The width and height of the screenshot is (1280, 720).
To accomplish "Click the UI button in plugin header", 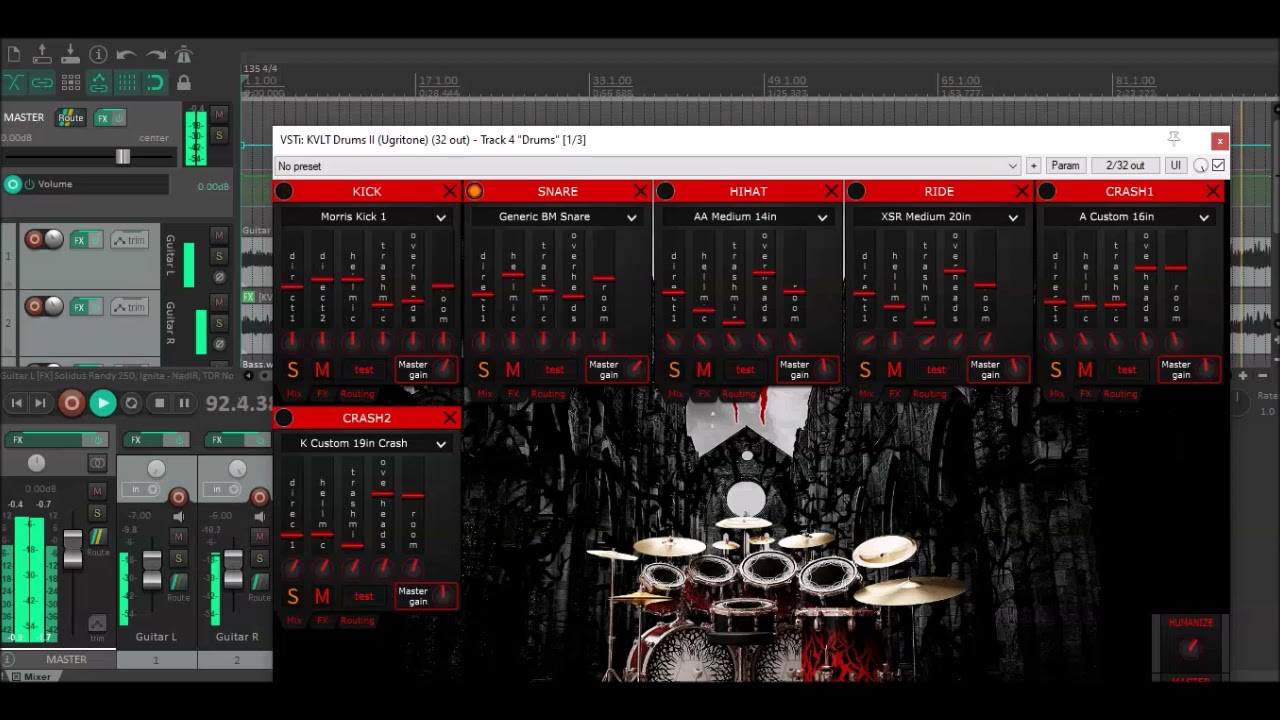I will pyautogui.click(x=1175, y=166).
